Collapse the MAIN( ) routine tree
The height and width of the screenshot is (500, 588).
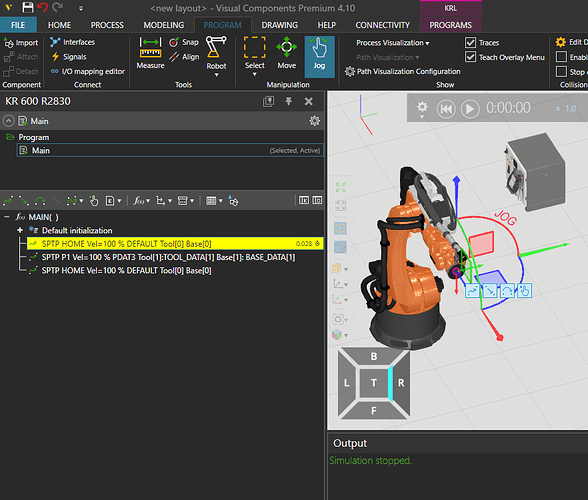click(7, 217)
